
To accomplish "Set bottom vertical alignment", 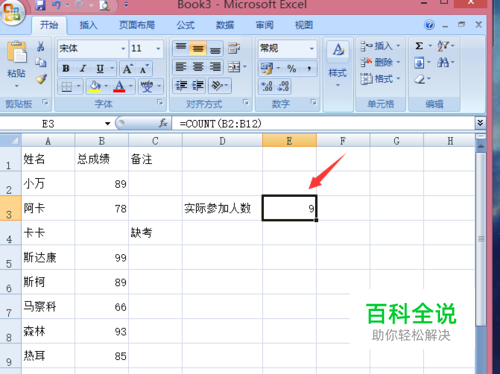I will point(215,49).
